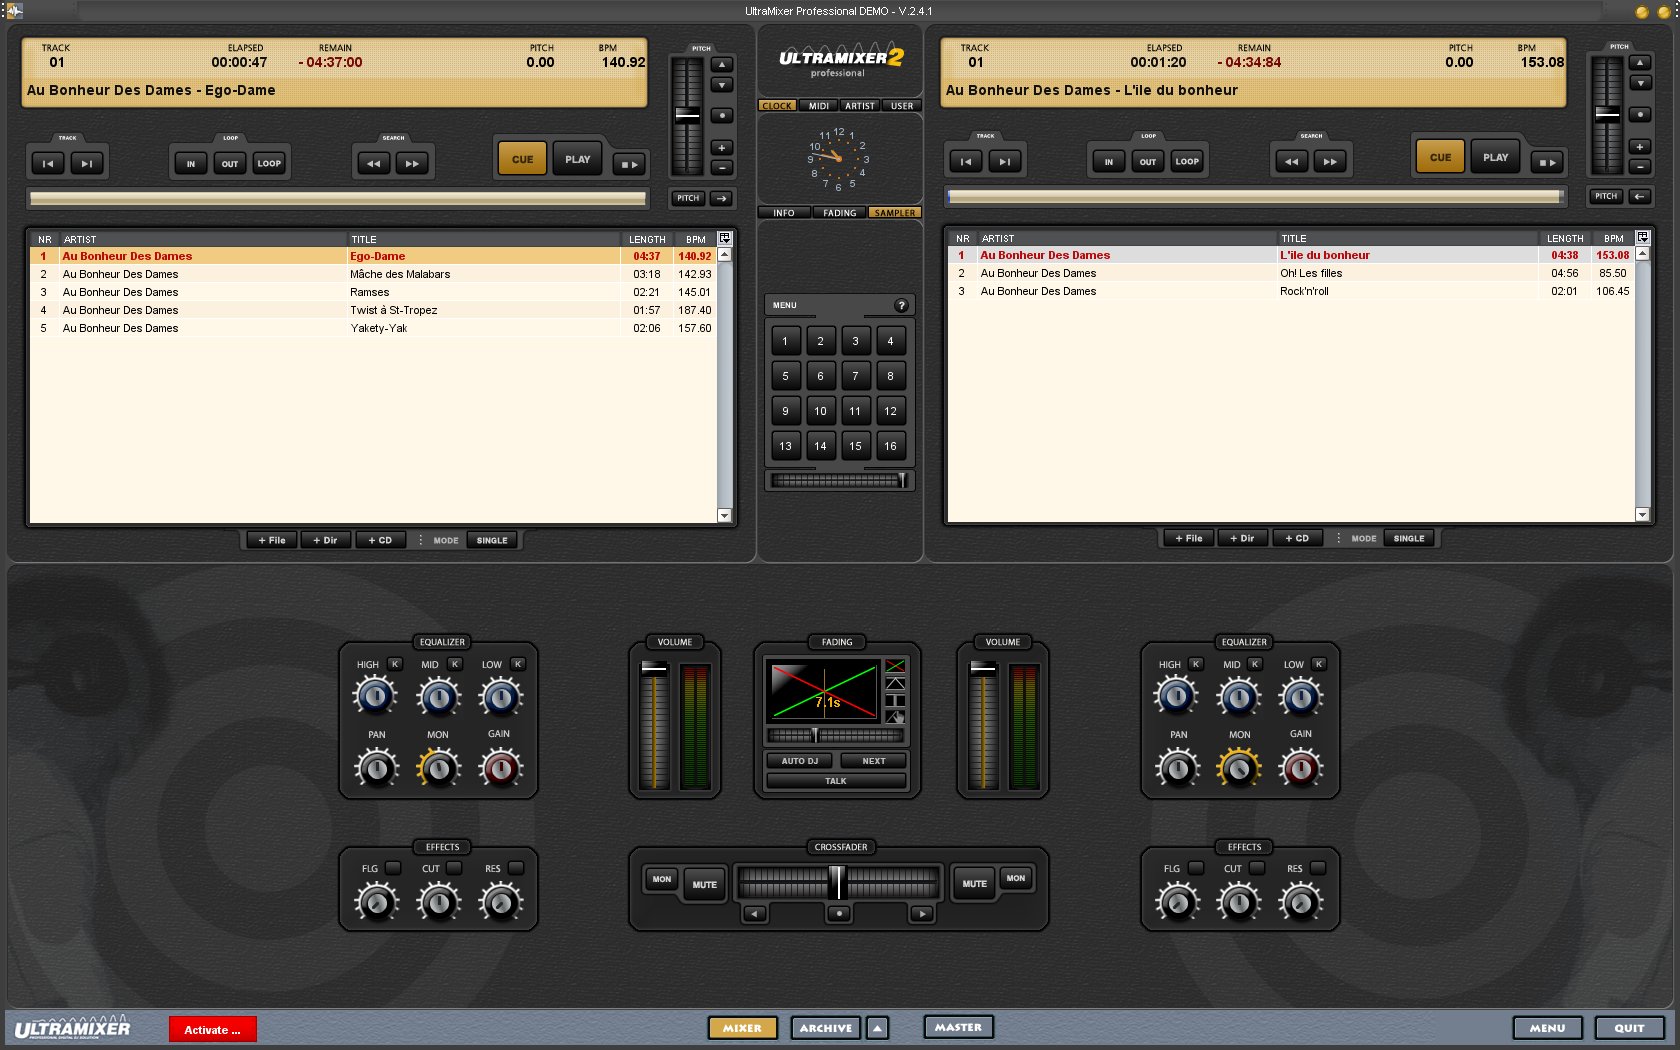Mute the right deck at crossfader
The height and width of the screenshot is (1050, 1680).
pos(974,884)
